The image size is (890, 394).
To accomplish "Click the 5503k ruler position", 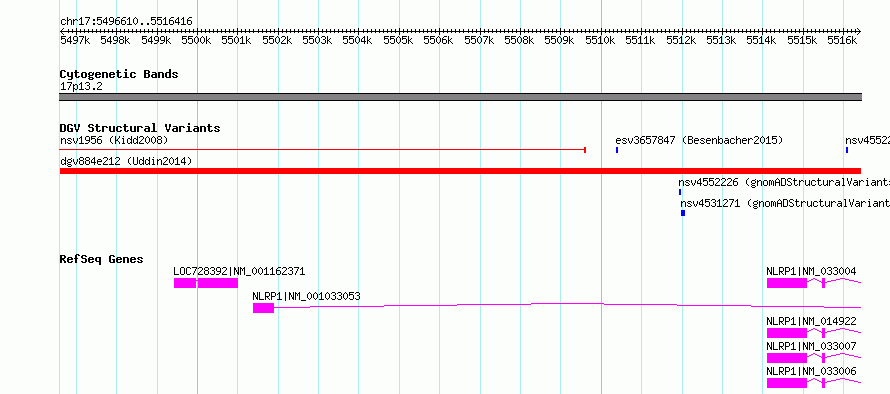I will coord(317,40).
